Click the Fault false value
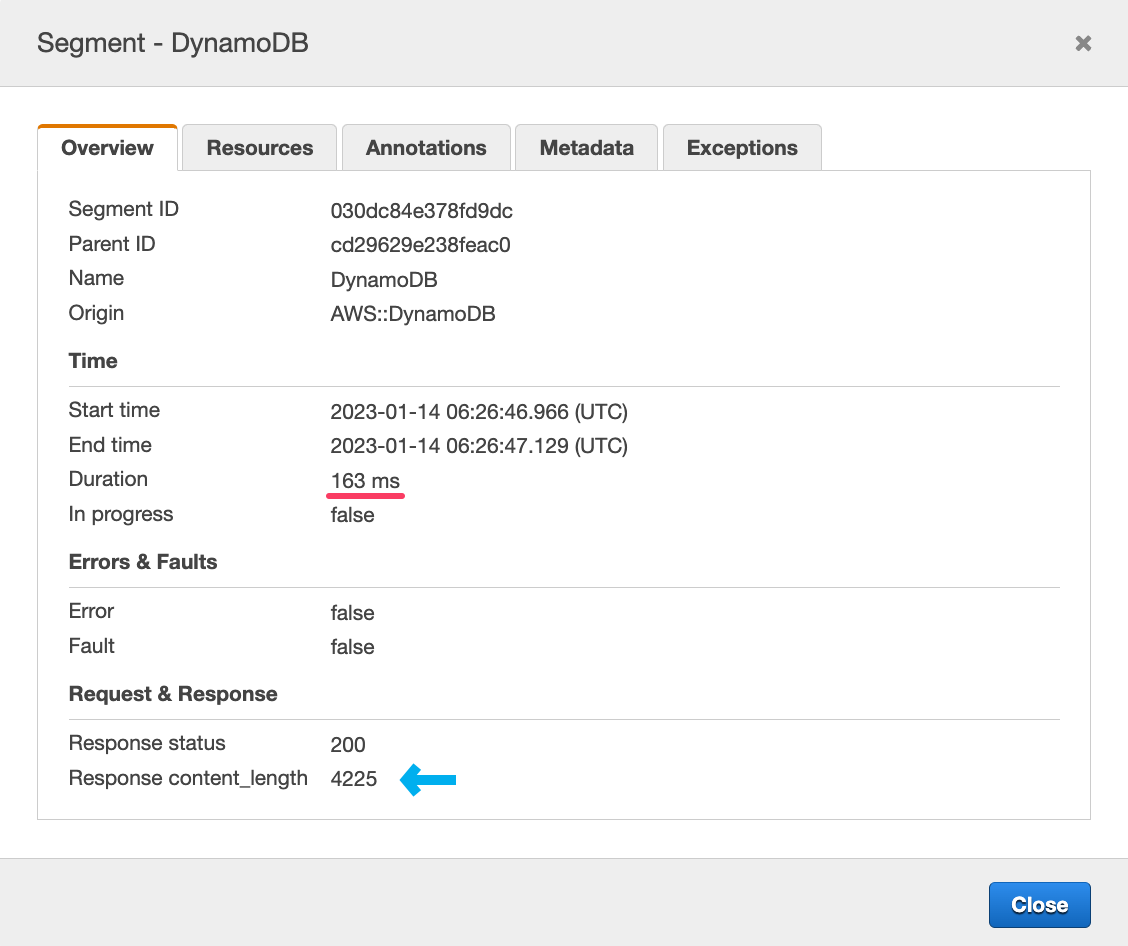The width and height of the screenshot is (1128, 946). [352, 646]
